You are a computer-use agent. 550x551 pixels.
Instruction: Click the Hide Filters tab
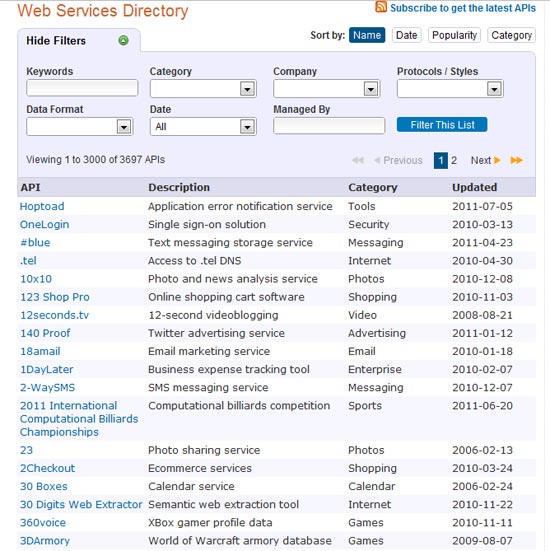pos(79,40)
